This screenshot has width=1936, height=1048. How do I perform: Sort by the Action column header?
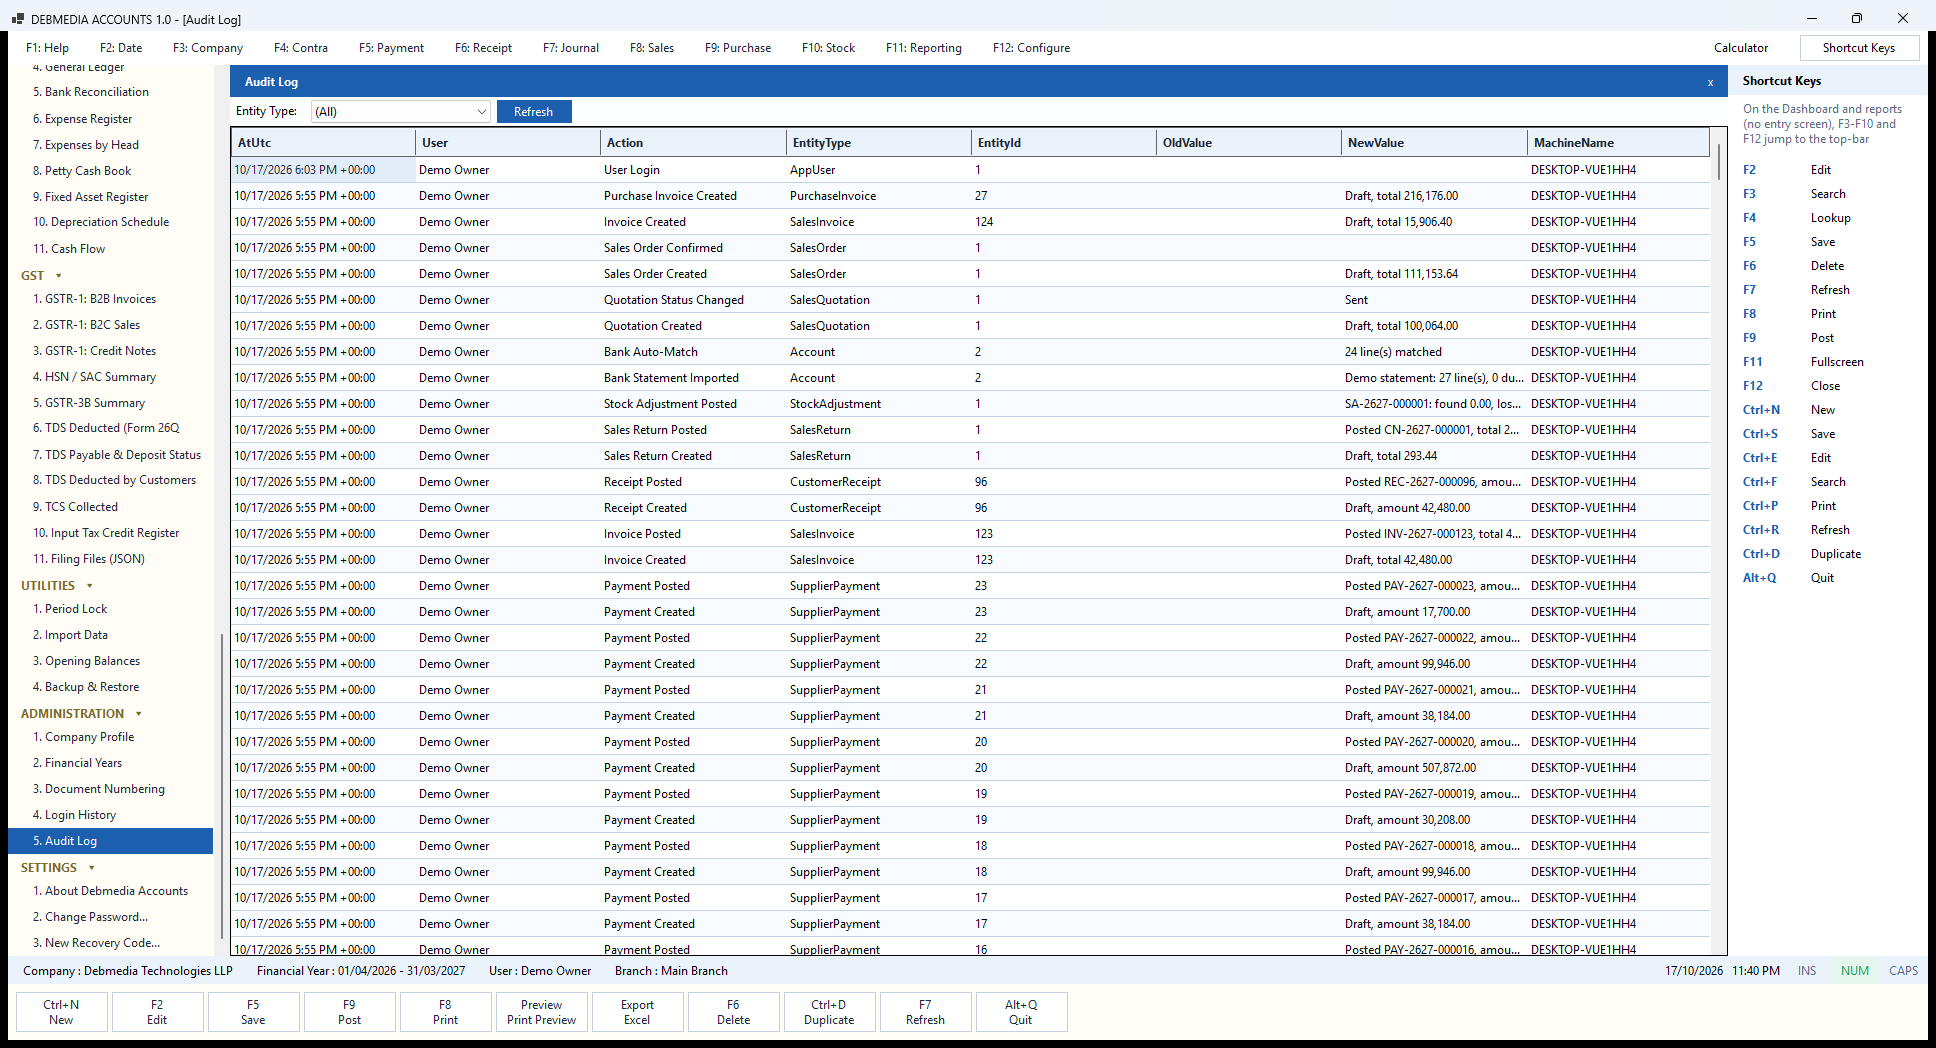click(x=693, y=143)
